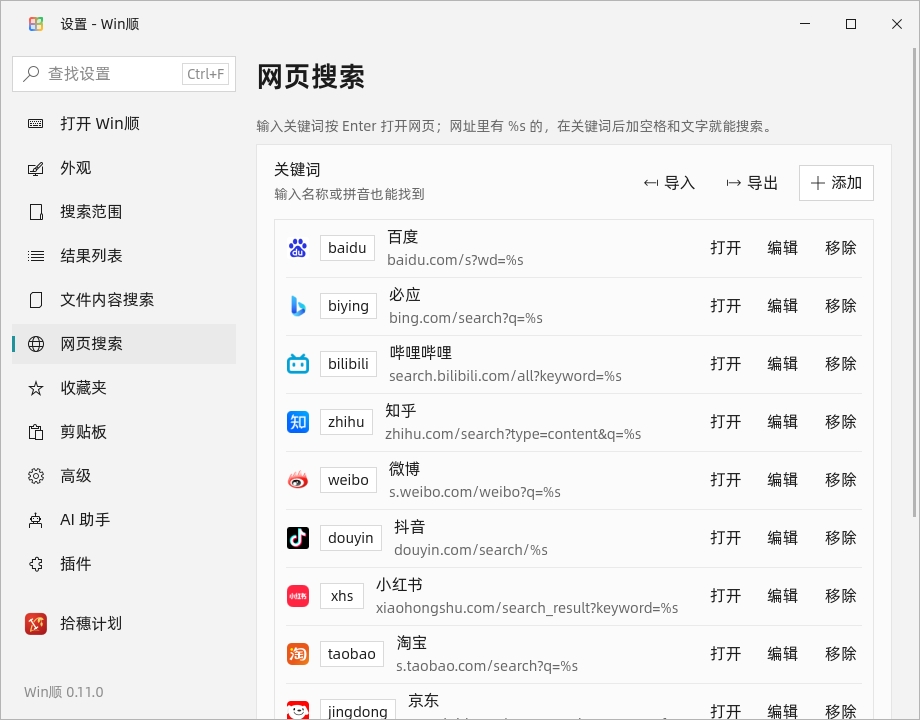The height and width of the screenshot is (720, 920).
Task: Click the zhihu keyword tag
Action: coord(346,422)
